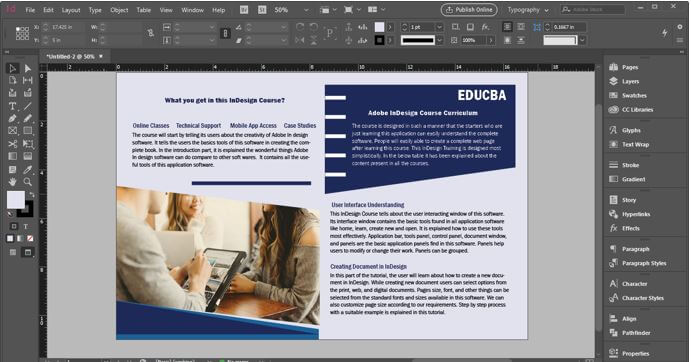Image resolution: width=691 pixels, height=362 pixels.
Task: Select the Rectangle tool
Action: (28, 131)
